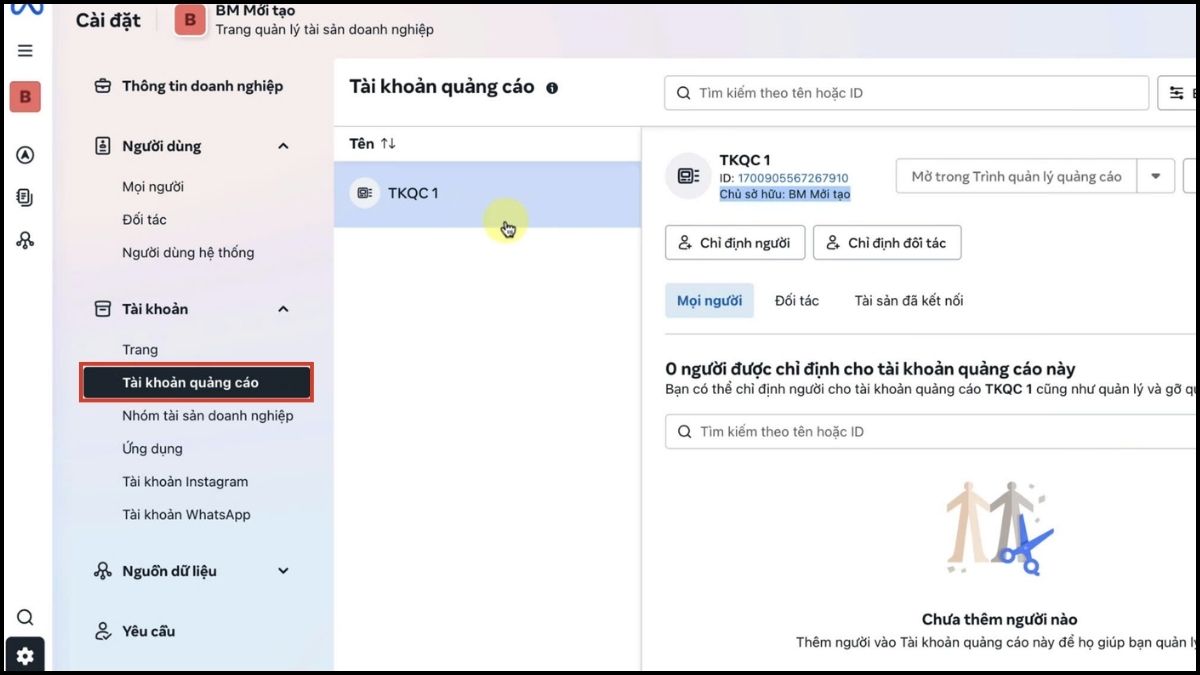
Task: Click Chưa thêm người nào text
Action: (x=999, y=620)
